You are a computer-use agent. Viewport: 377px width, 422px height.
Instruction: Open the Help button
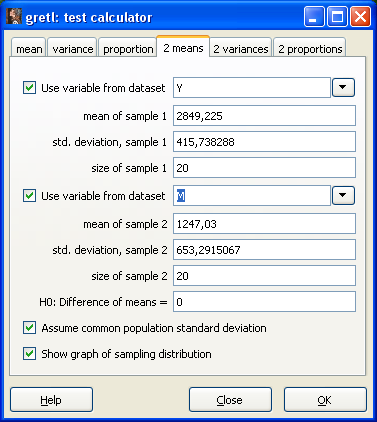click(51, 400)
